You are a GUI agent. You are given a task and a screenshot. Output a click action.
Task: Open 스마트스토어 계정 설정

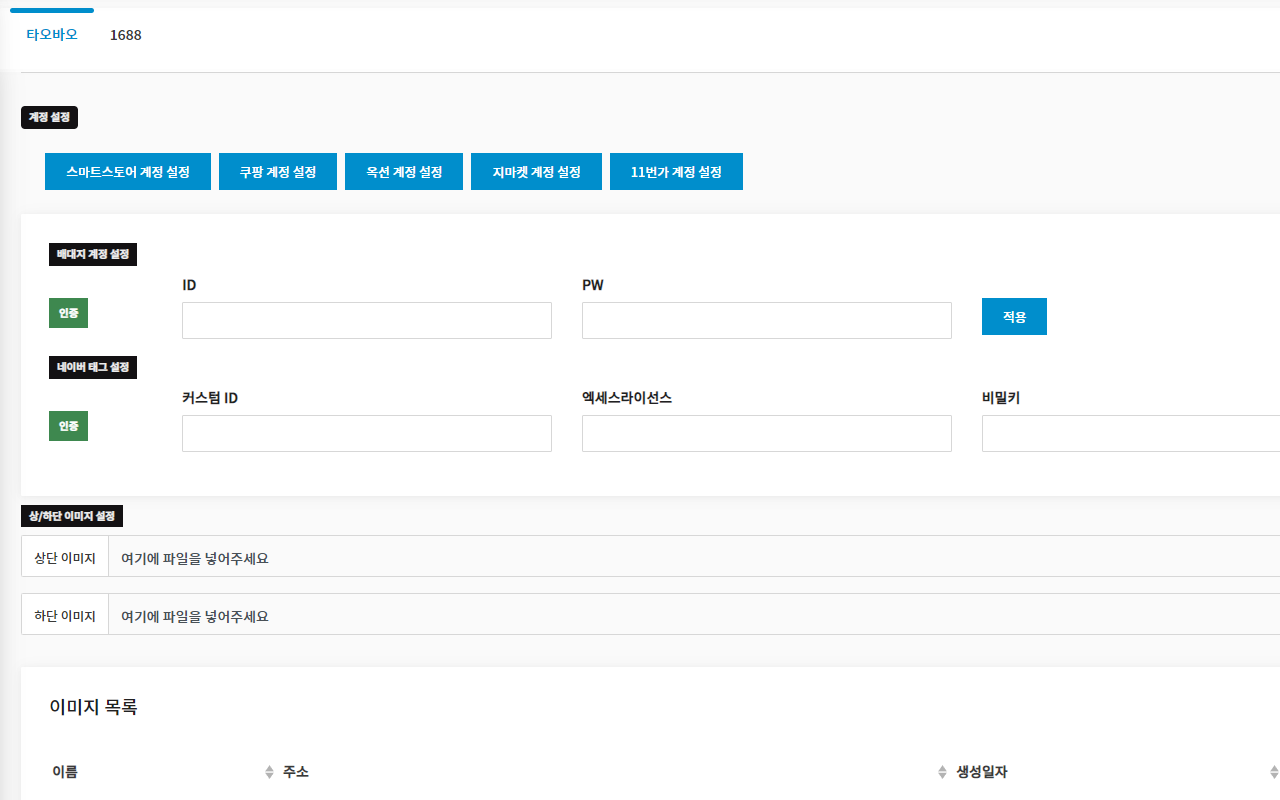127,171
